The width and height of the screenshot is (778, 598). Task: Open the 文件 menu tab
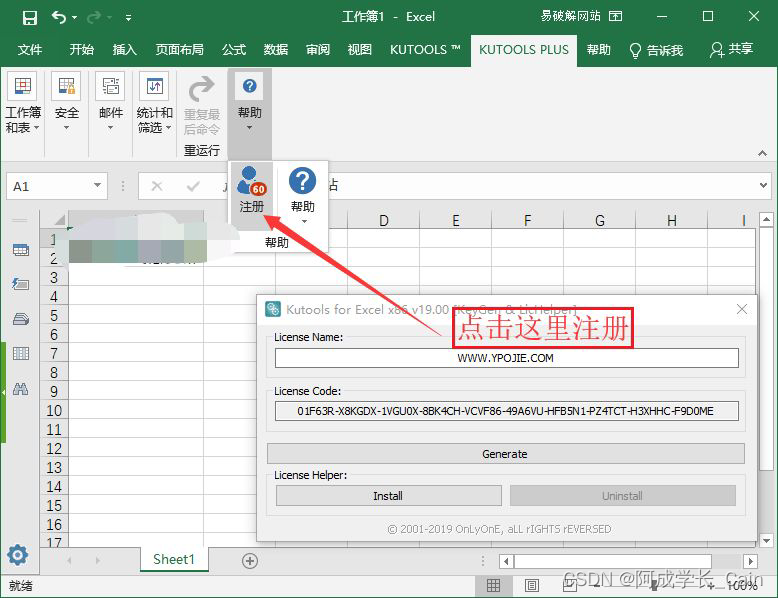(30, 50)
